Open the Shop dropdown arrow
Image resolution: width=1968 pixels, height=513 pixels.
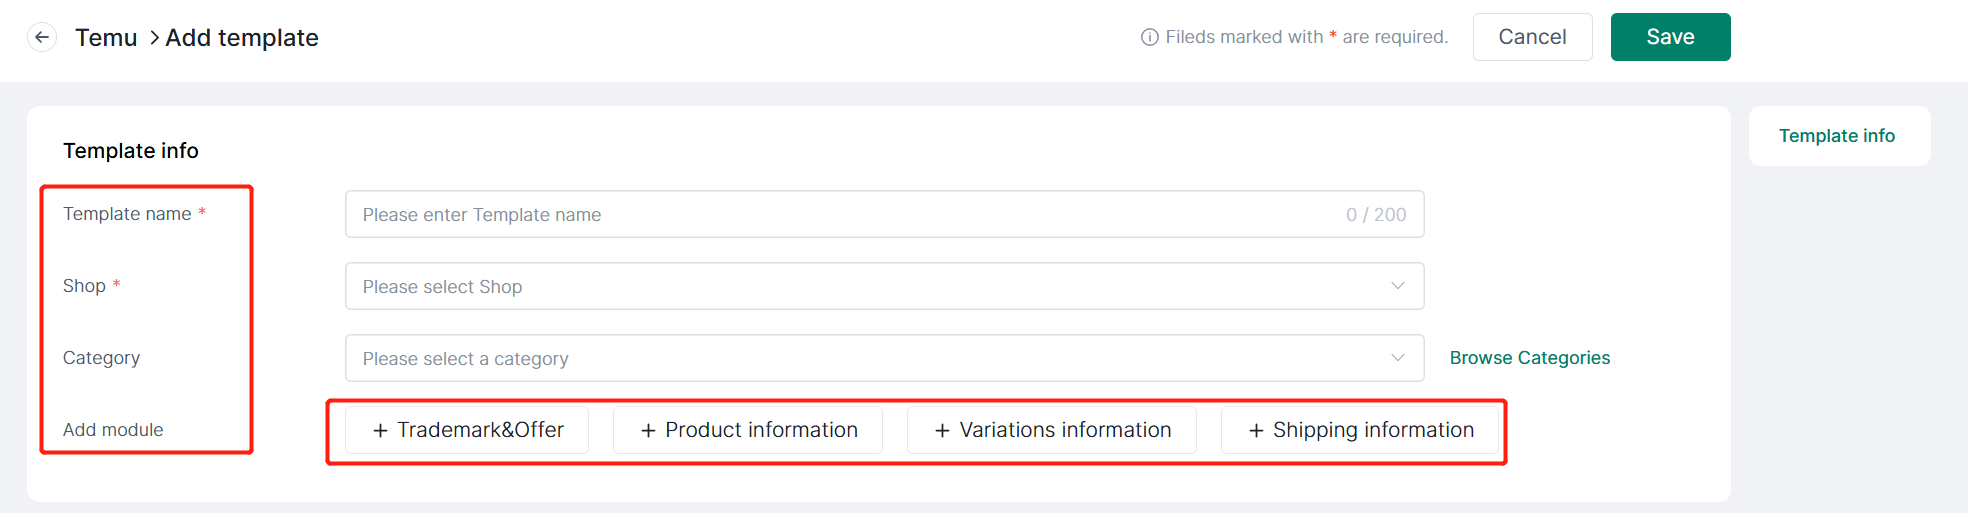click(x=1398, y=286)
